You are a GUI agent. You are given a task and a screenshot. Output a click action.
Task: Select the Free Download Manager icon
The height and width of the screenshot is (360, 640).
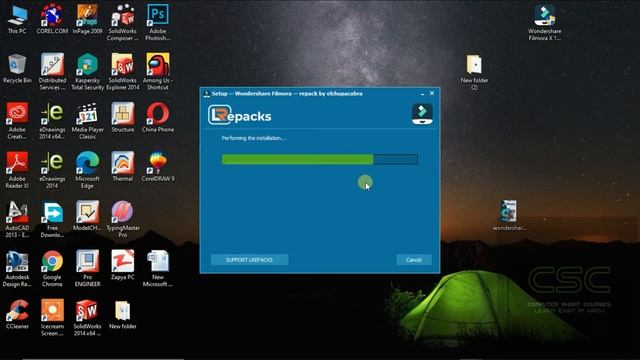(52, 219)
